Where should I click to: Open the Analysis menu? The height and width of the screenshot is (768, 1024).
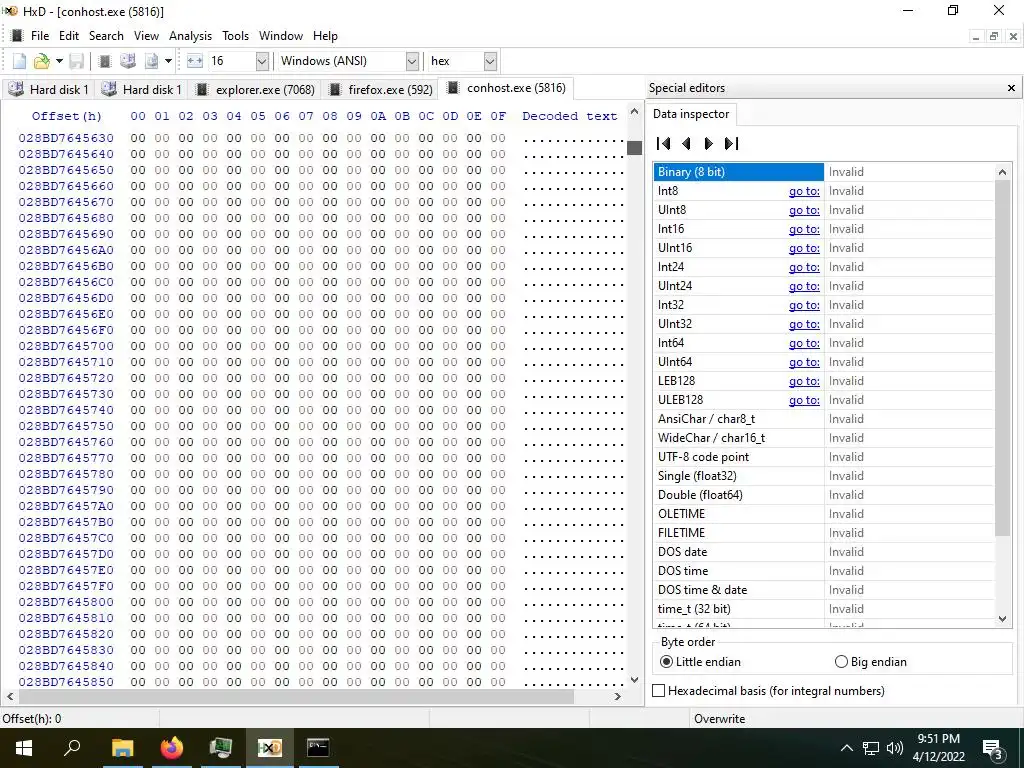[190, 36]
